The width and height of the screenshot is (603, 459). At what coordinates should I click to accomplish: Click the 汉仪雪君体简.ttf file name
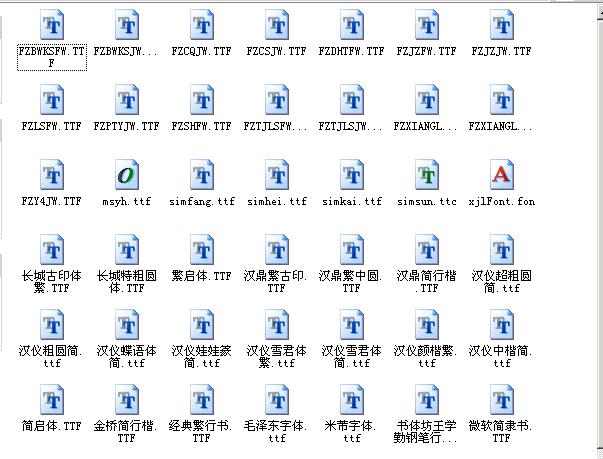(x=351, y=357)
